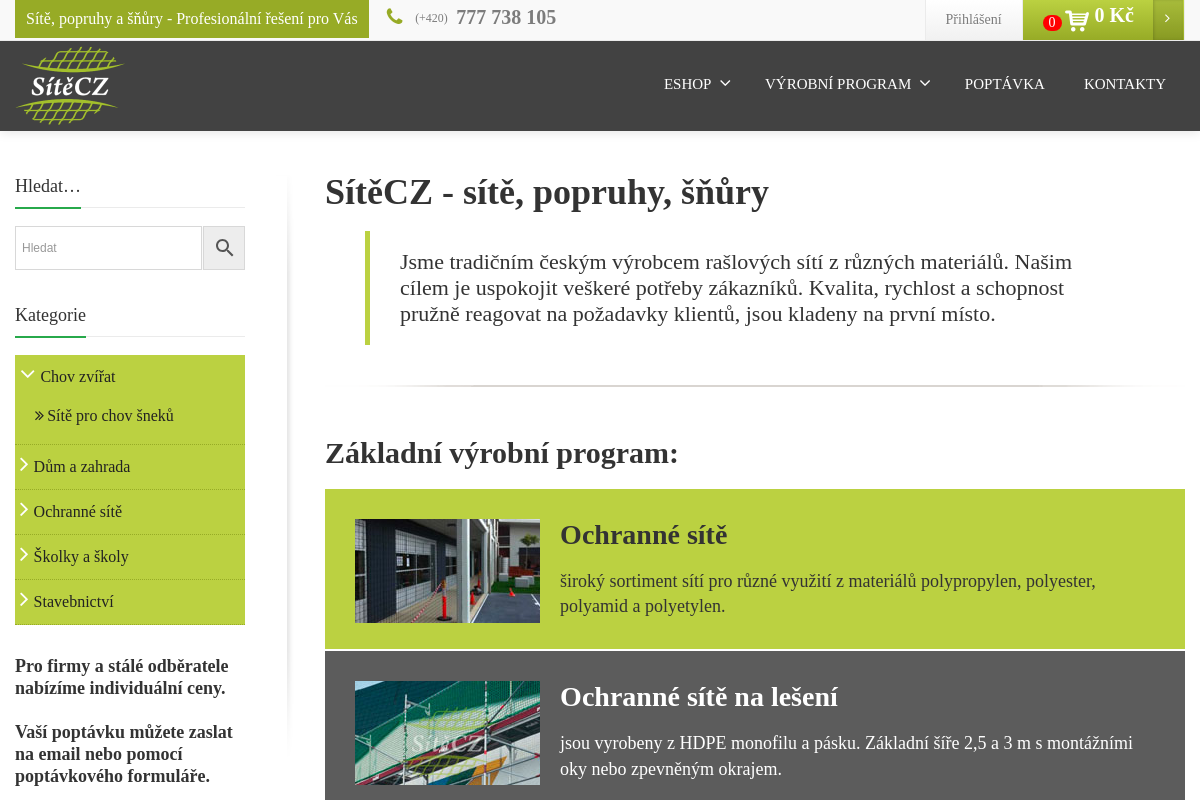Click the Ochranné sítě na lešení thumbnail
This screenshot has height=800, width=1200.
pyautogui.click(x=447, y=733)
